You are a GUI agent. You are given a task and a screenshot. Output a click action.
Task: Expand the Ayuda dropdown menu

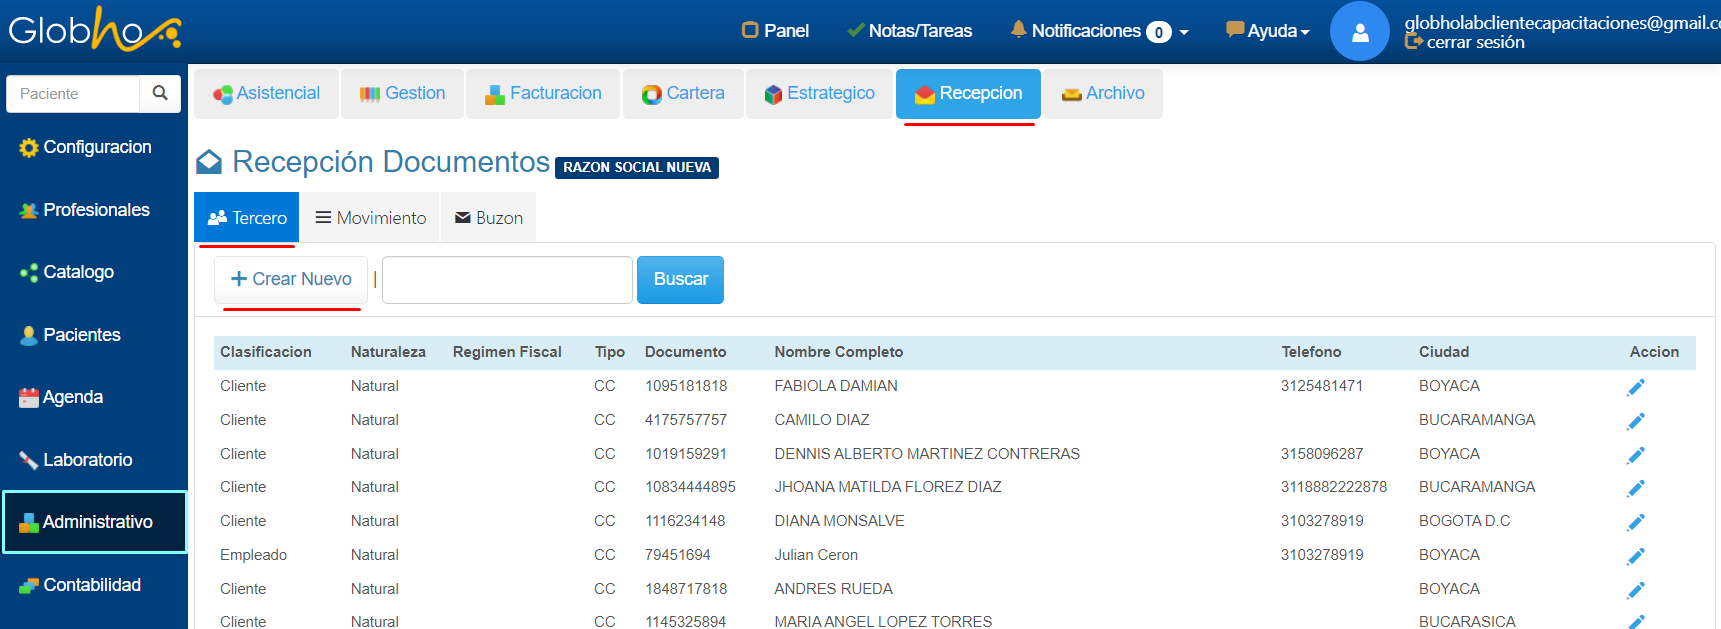tap(1268, 31)
